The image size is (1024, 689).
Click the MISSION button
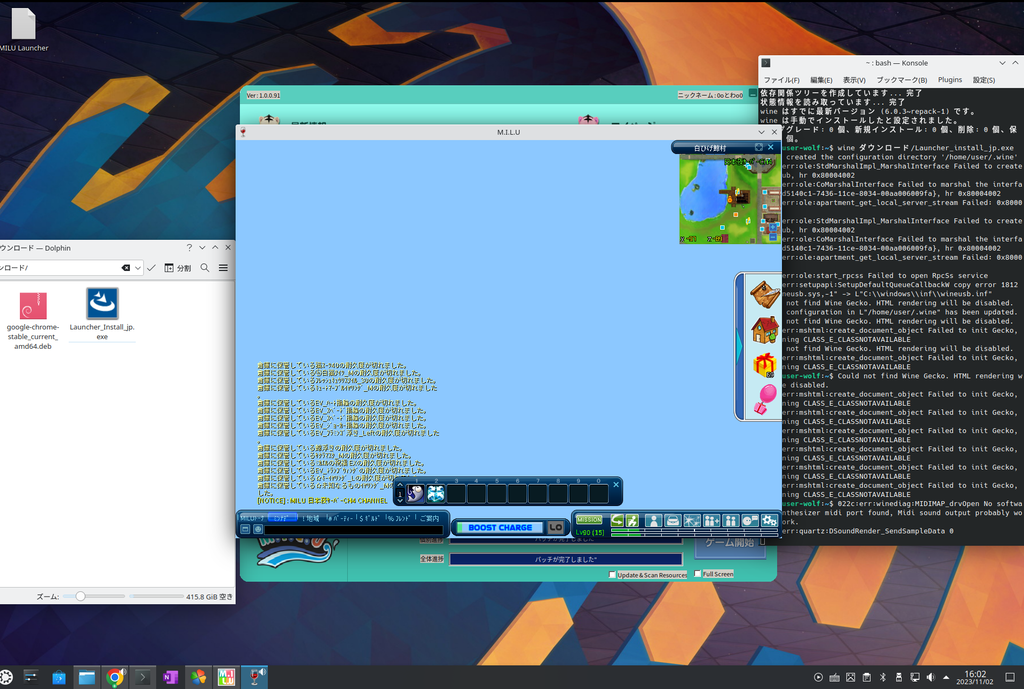coord(589,520)
